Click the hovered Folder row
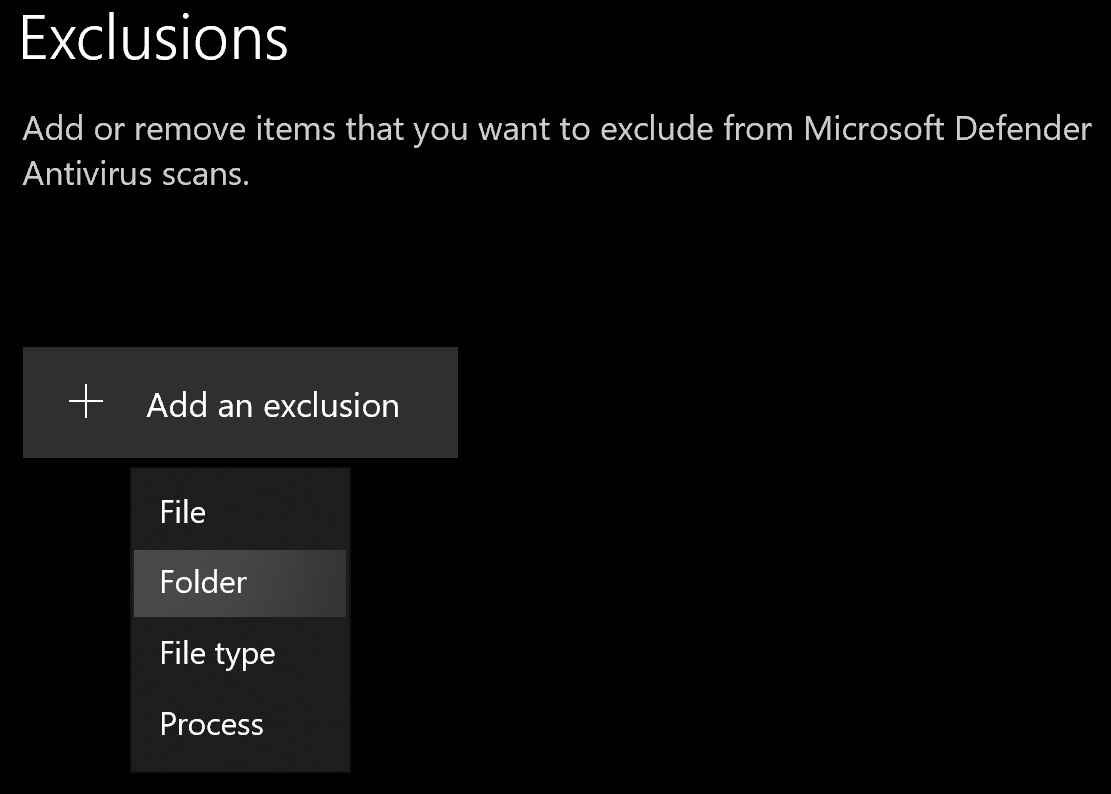The image size is (1111, 794). click(x=240, y=582)
